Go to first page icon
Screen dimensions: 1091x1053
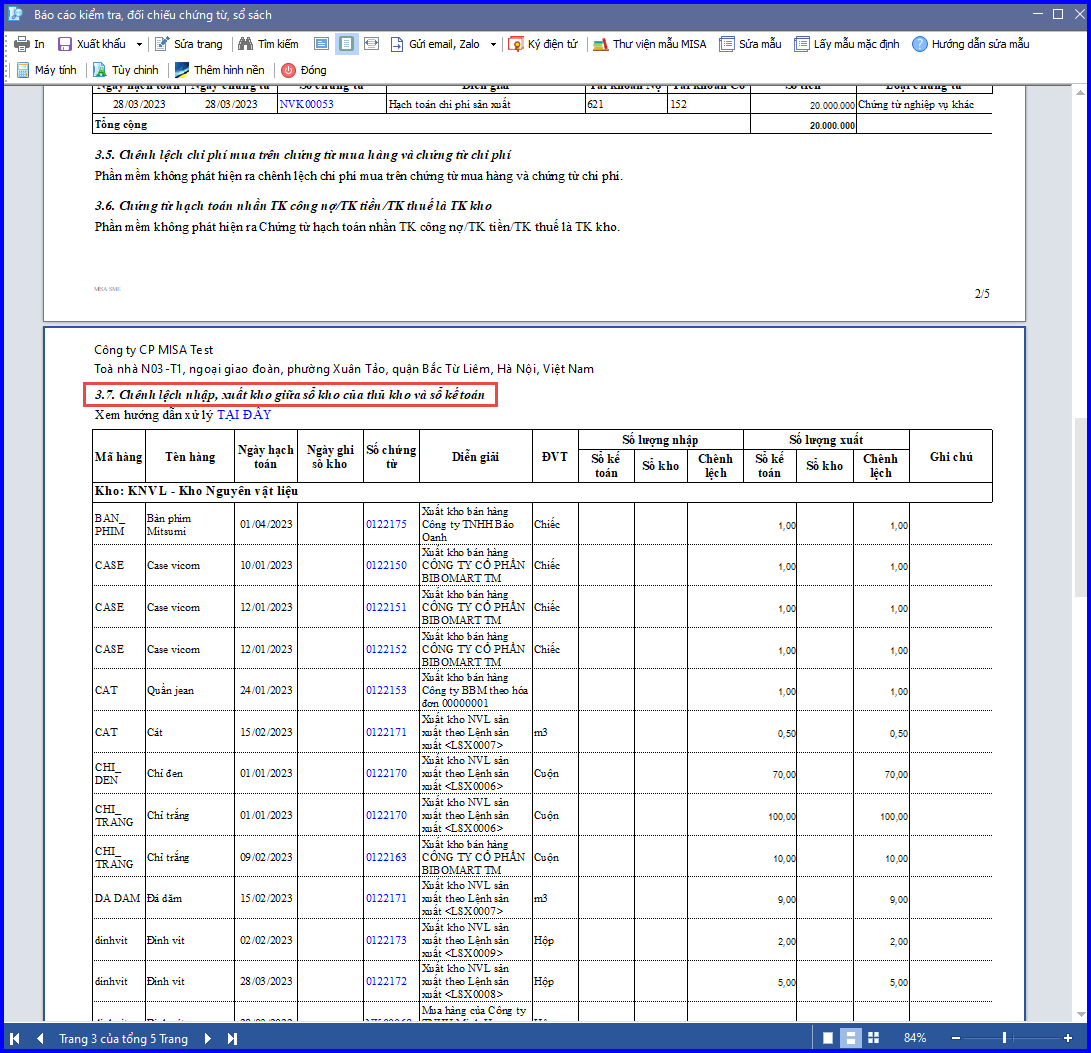pos(15,1038)
